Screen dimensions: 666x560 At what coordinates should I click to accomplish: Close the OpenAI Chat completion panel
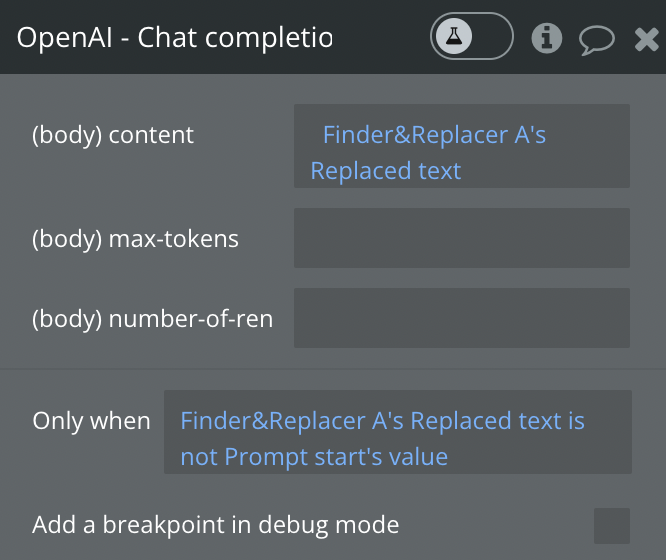pyautogui.click(x=647, y=39)
